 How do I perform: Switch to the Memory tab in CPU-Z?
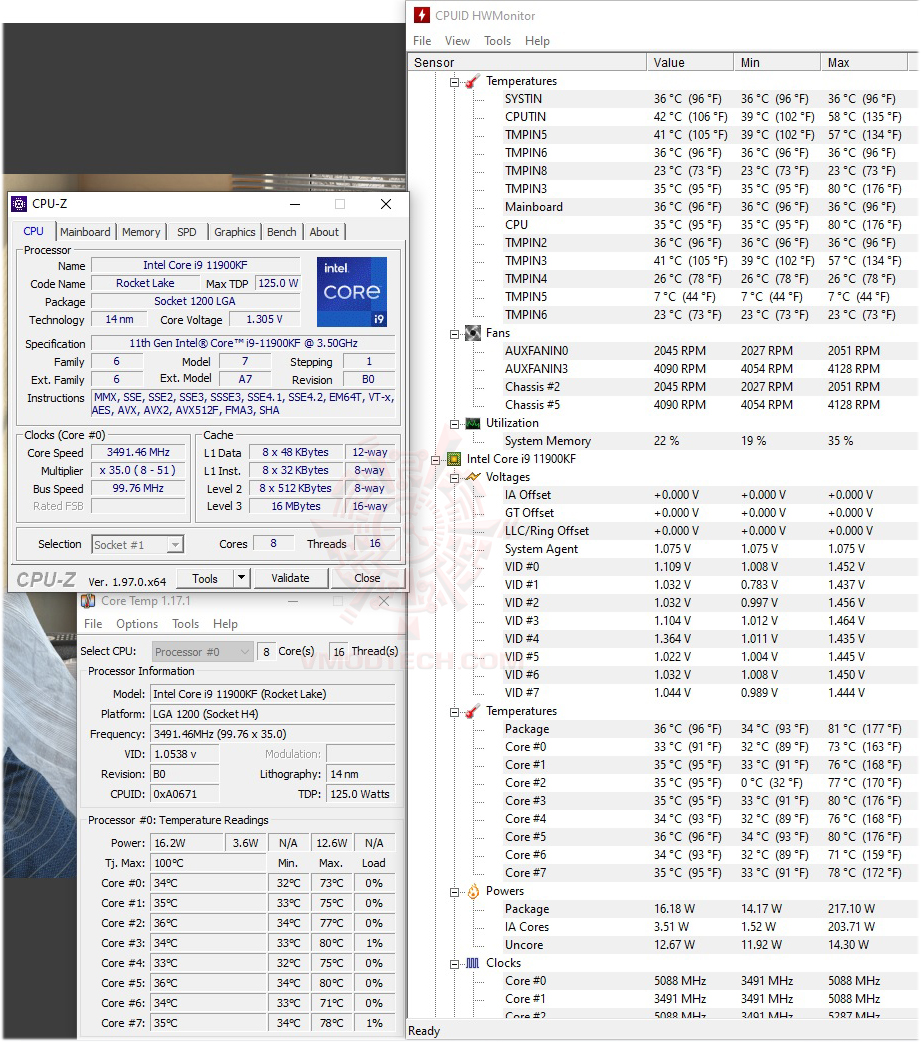click(x=141, y=232)
